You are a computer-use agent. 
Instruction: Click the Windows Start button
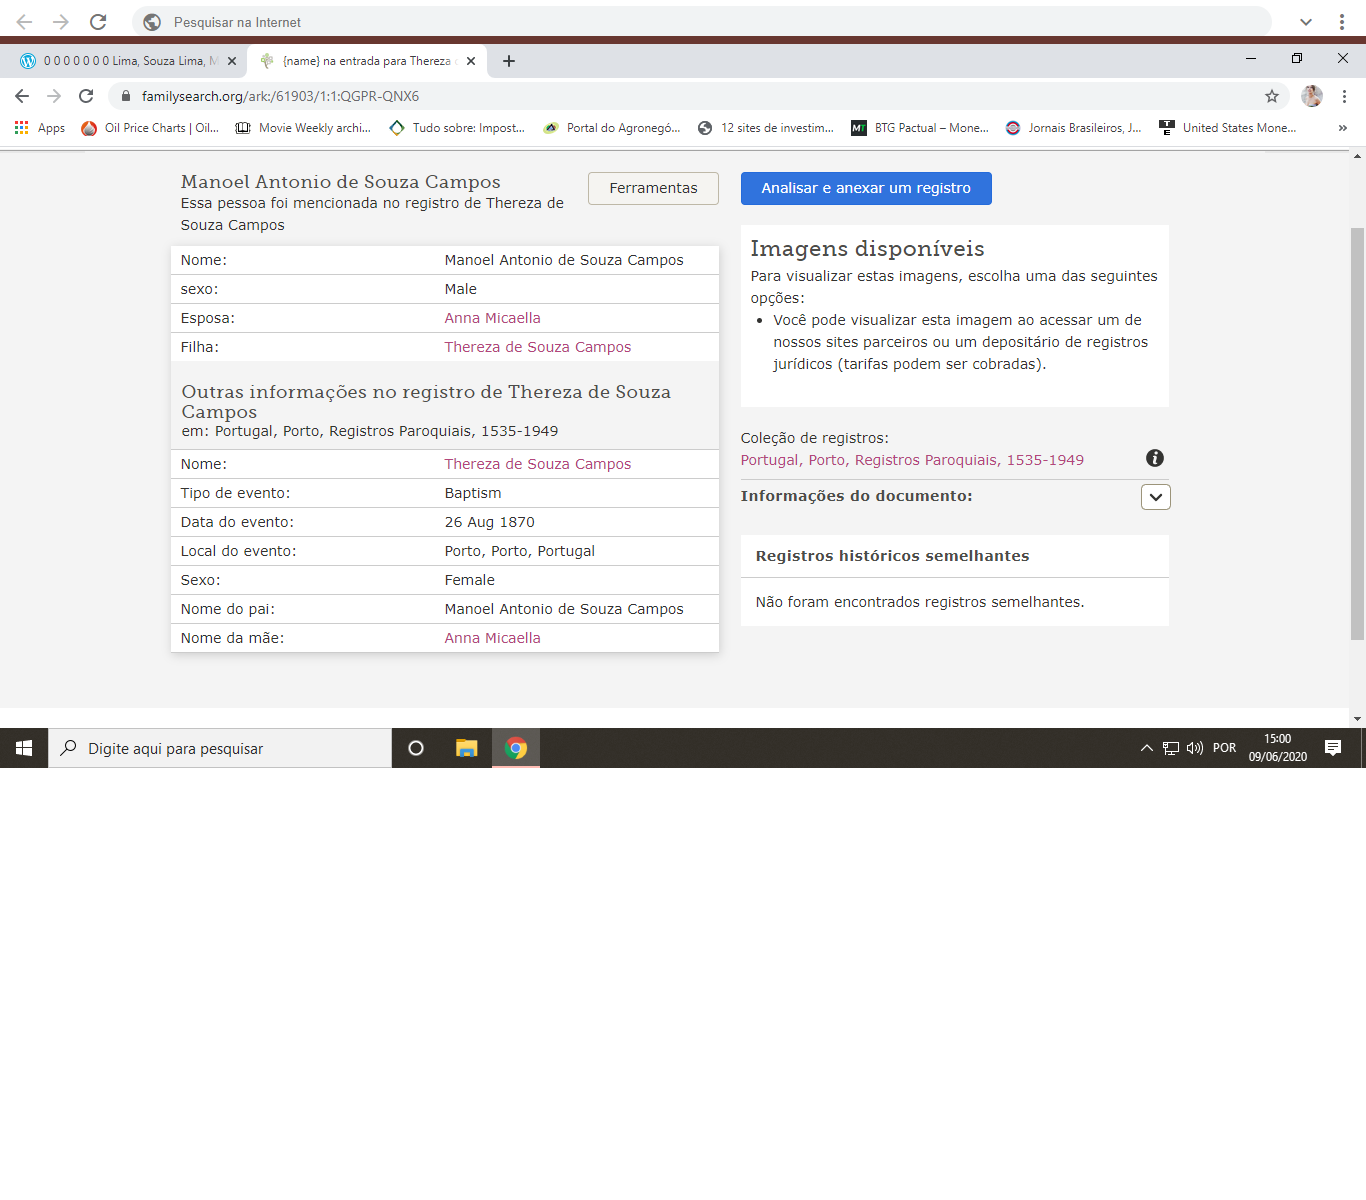pos(24,748)
